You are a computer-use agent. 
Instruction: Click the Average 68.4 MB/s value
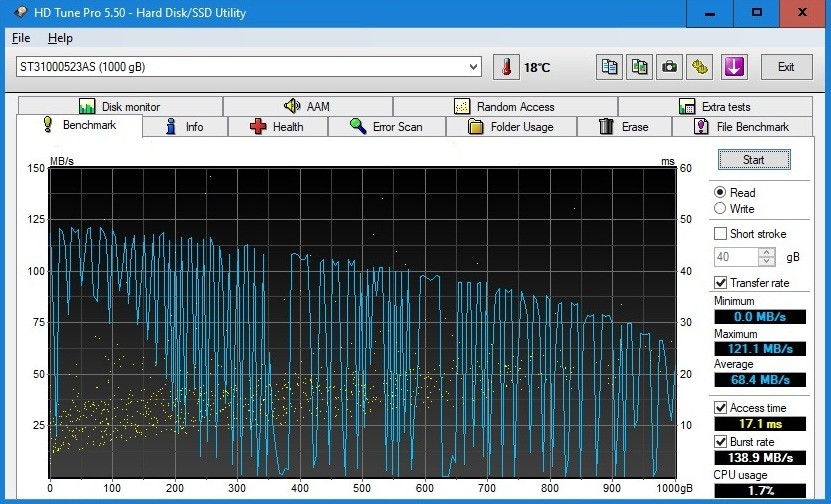tap(760, 379)
